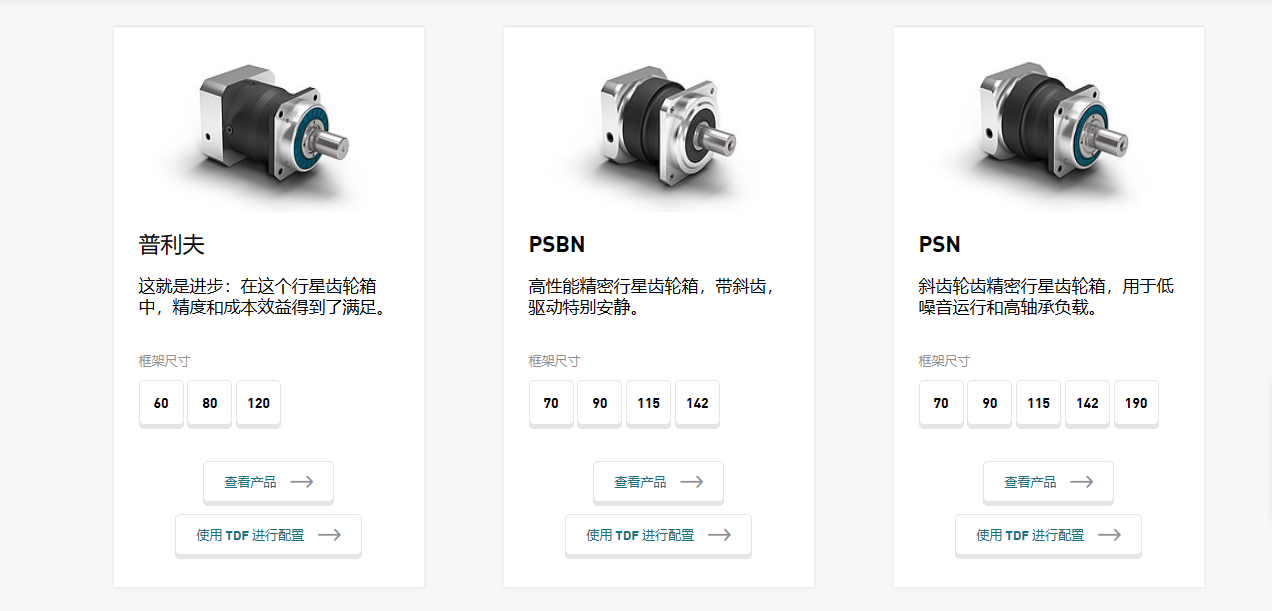Image resolution: width=1272 pixels, height=611 pixels.
Task: Click the PSBN product title
Action: (557, 245)
